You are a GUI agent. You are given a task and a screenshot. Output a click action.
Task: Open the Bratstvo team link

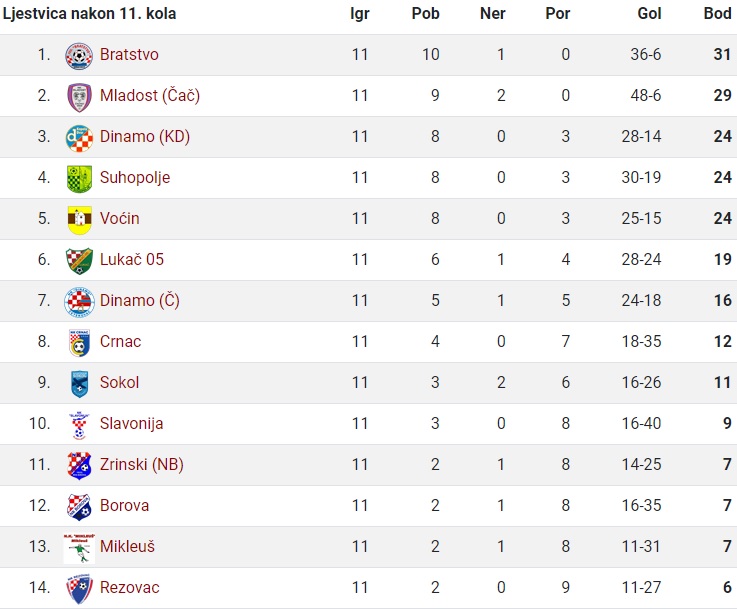coord(129,55)
